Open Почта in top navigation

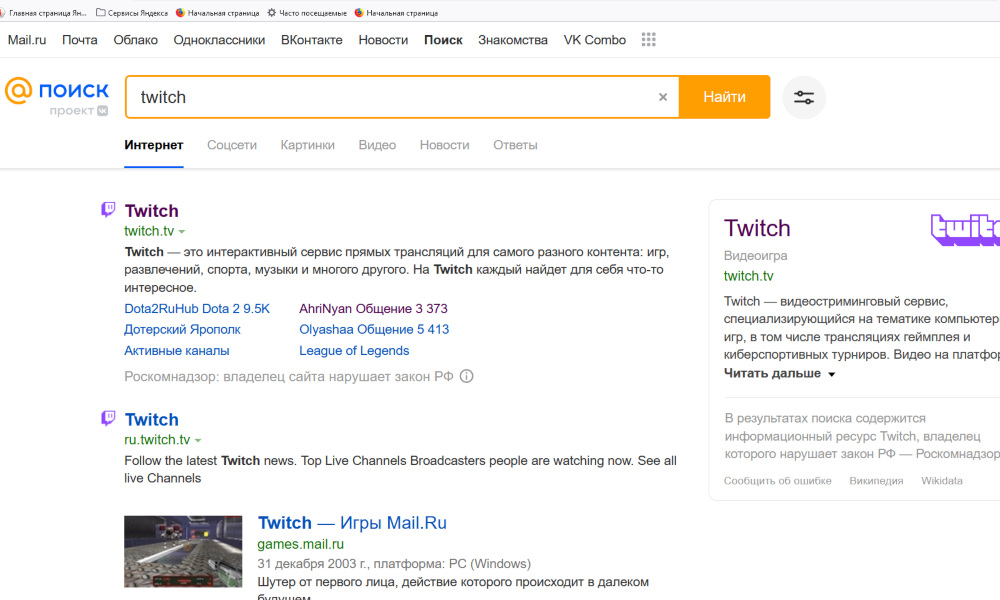pos(80,40)
